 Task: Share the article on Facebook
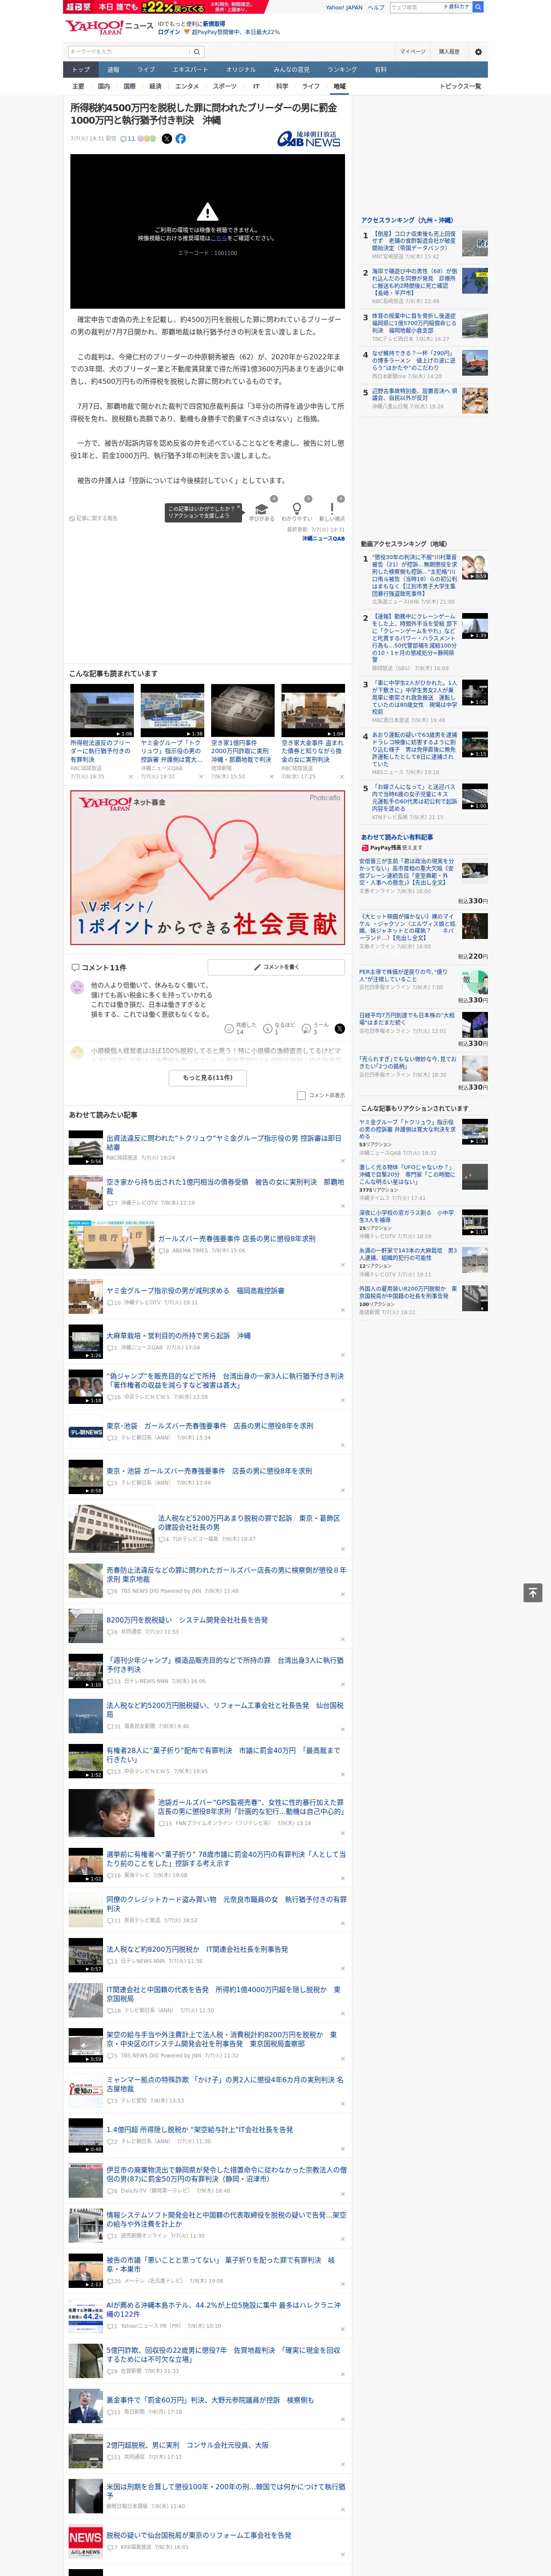[x=181, y=139]
